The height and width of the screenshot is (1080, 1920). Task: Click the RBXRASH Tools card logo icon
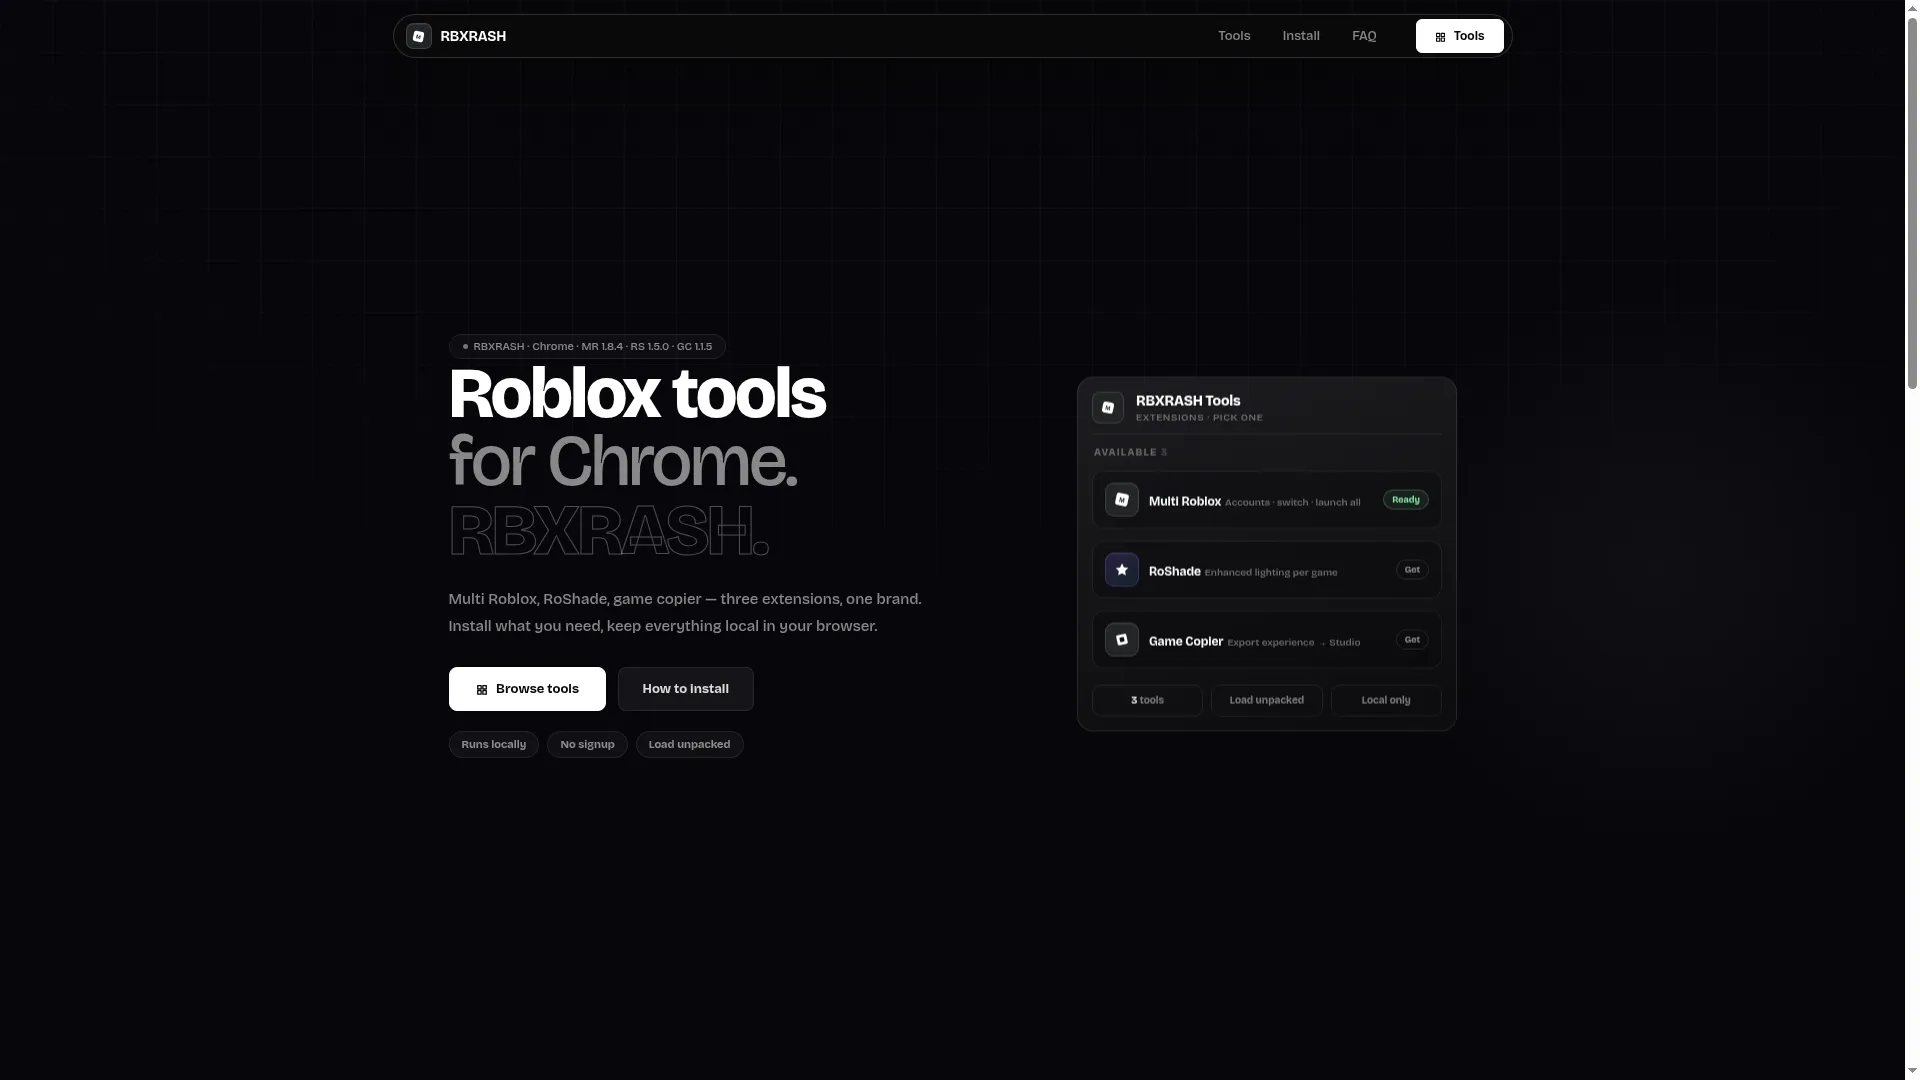(1108, 407)
